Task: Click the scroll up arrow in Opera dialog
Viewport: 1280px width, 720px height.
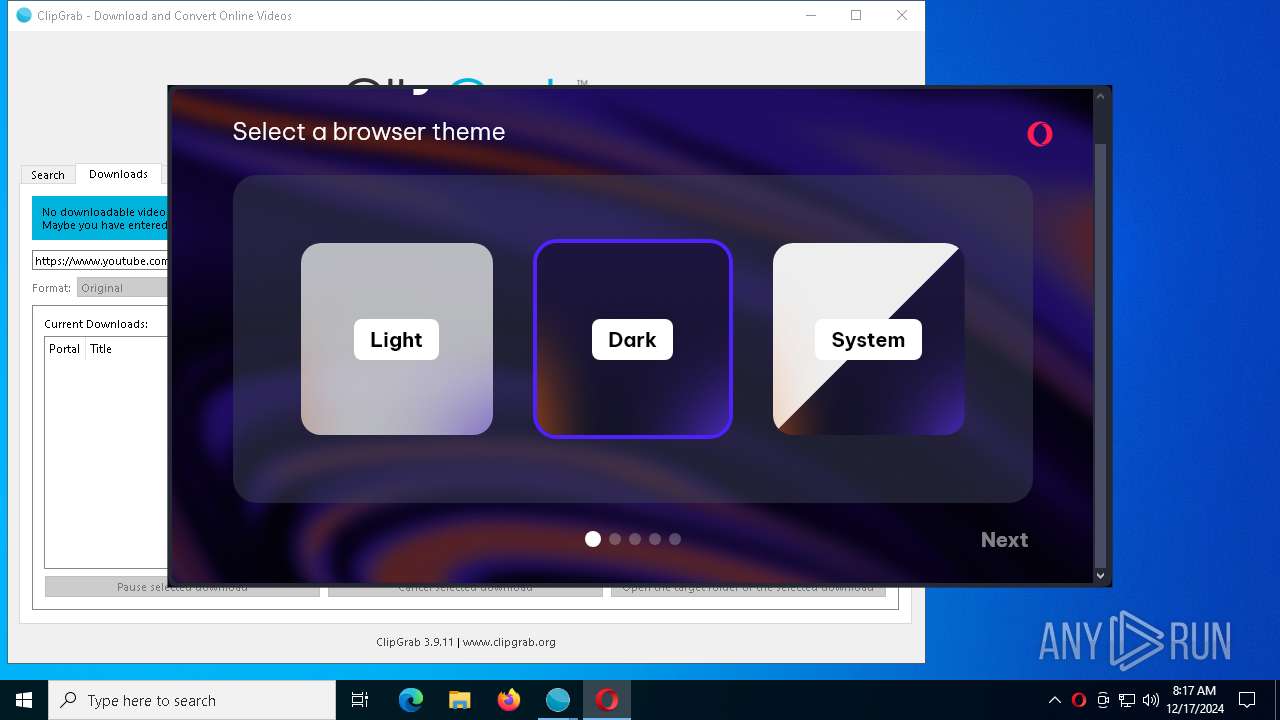Action: (x=1101, y=97)
